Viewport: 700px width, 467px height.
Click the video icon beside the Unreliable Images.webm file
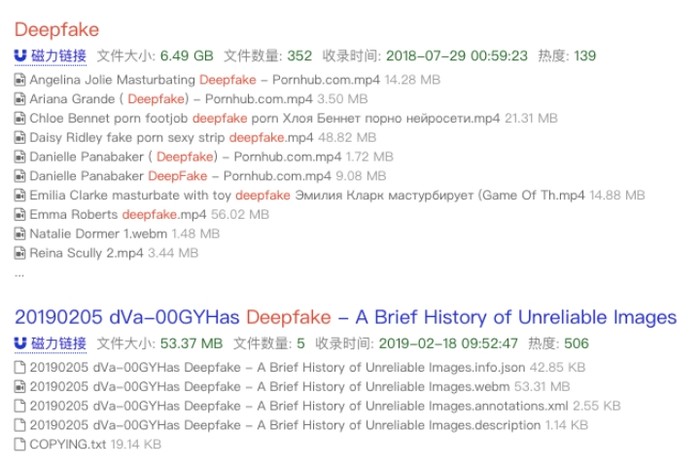pos(20,387)
